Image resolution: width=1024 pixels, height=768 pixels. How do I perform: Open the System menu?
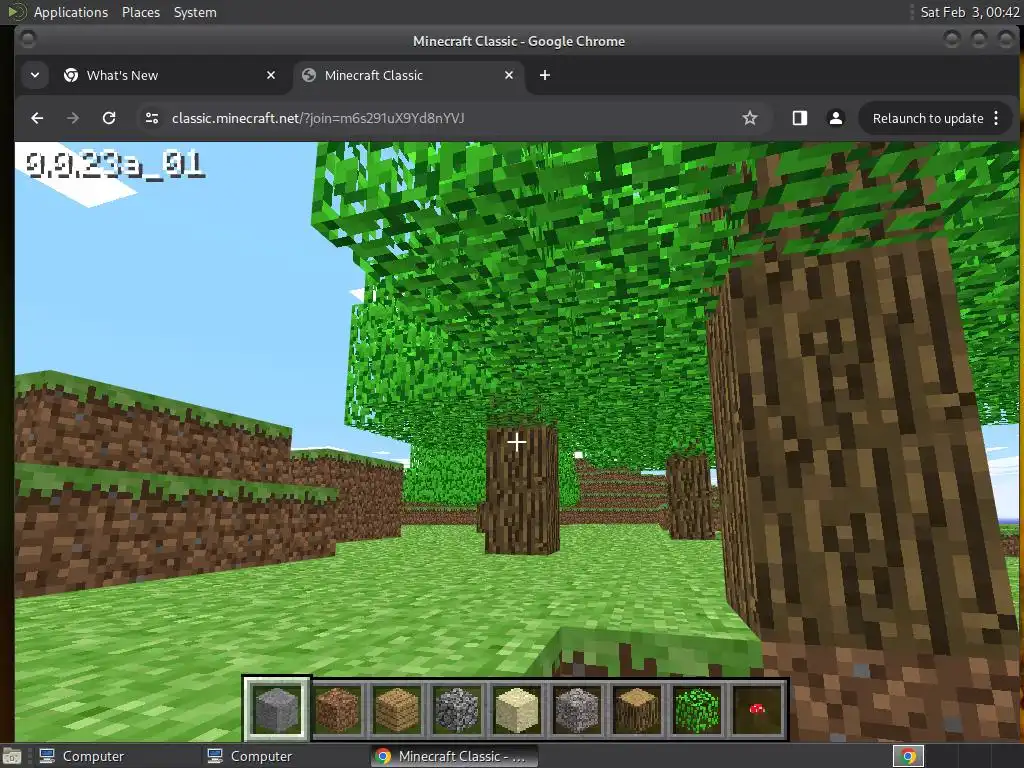coord(195,12)
